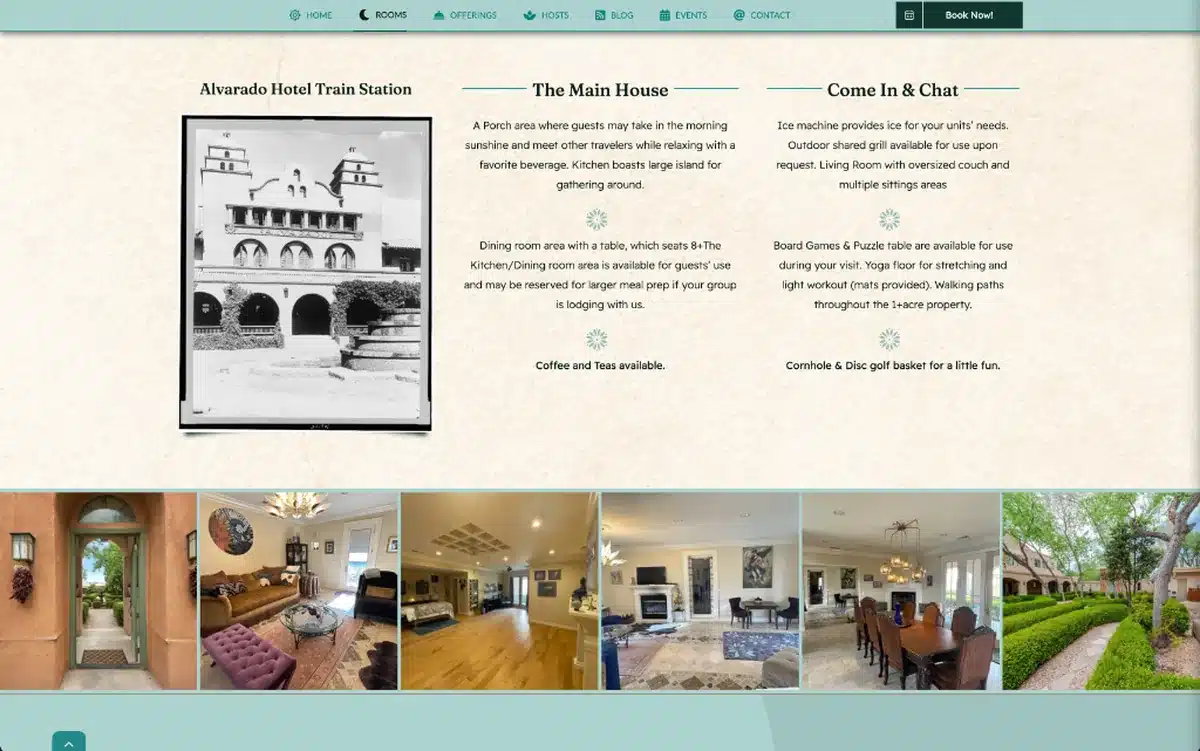
Task: Click the archway entry photo in the gallery
Action: pyautogui.click(x=99, y=588)
